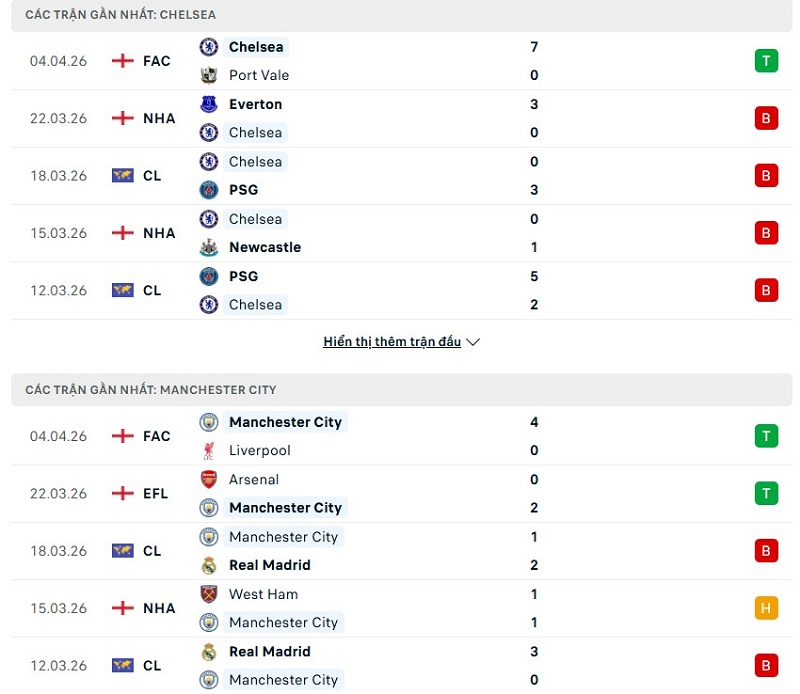Click the "Hiển thị thêm trận đấu" link

pos(392,342)
